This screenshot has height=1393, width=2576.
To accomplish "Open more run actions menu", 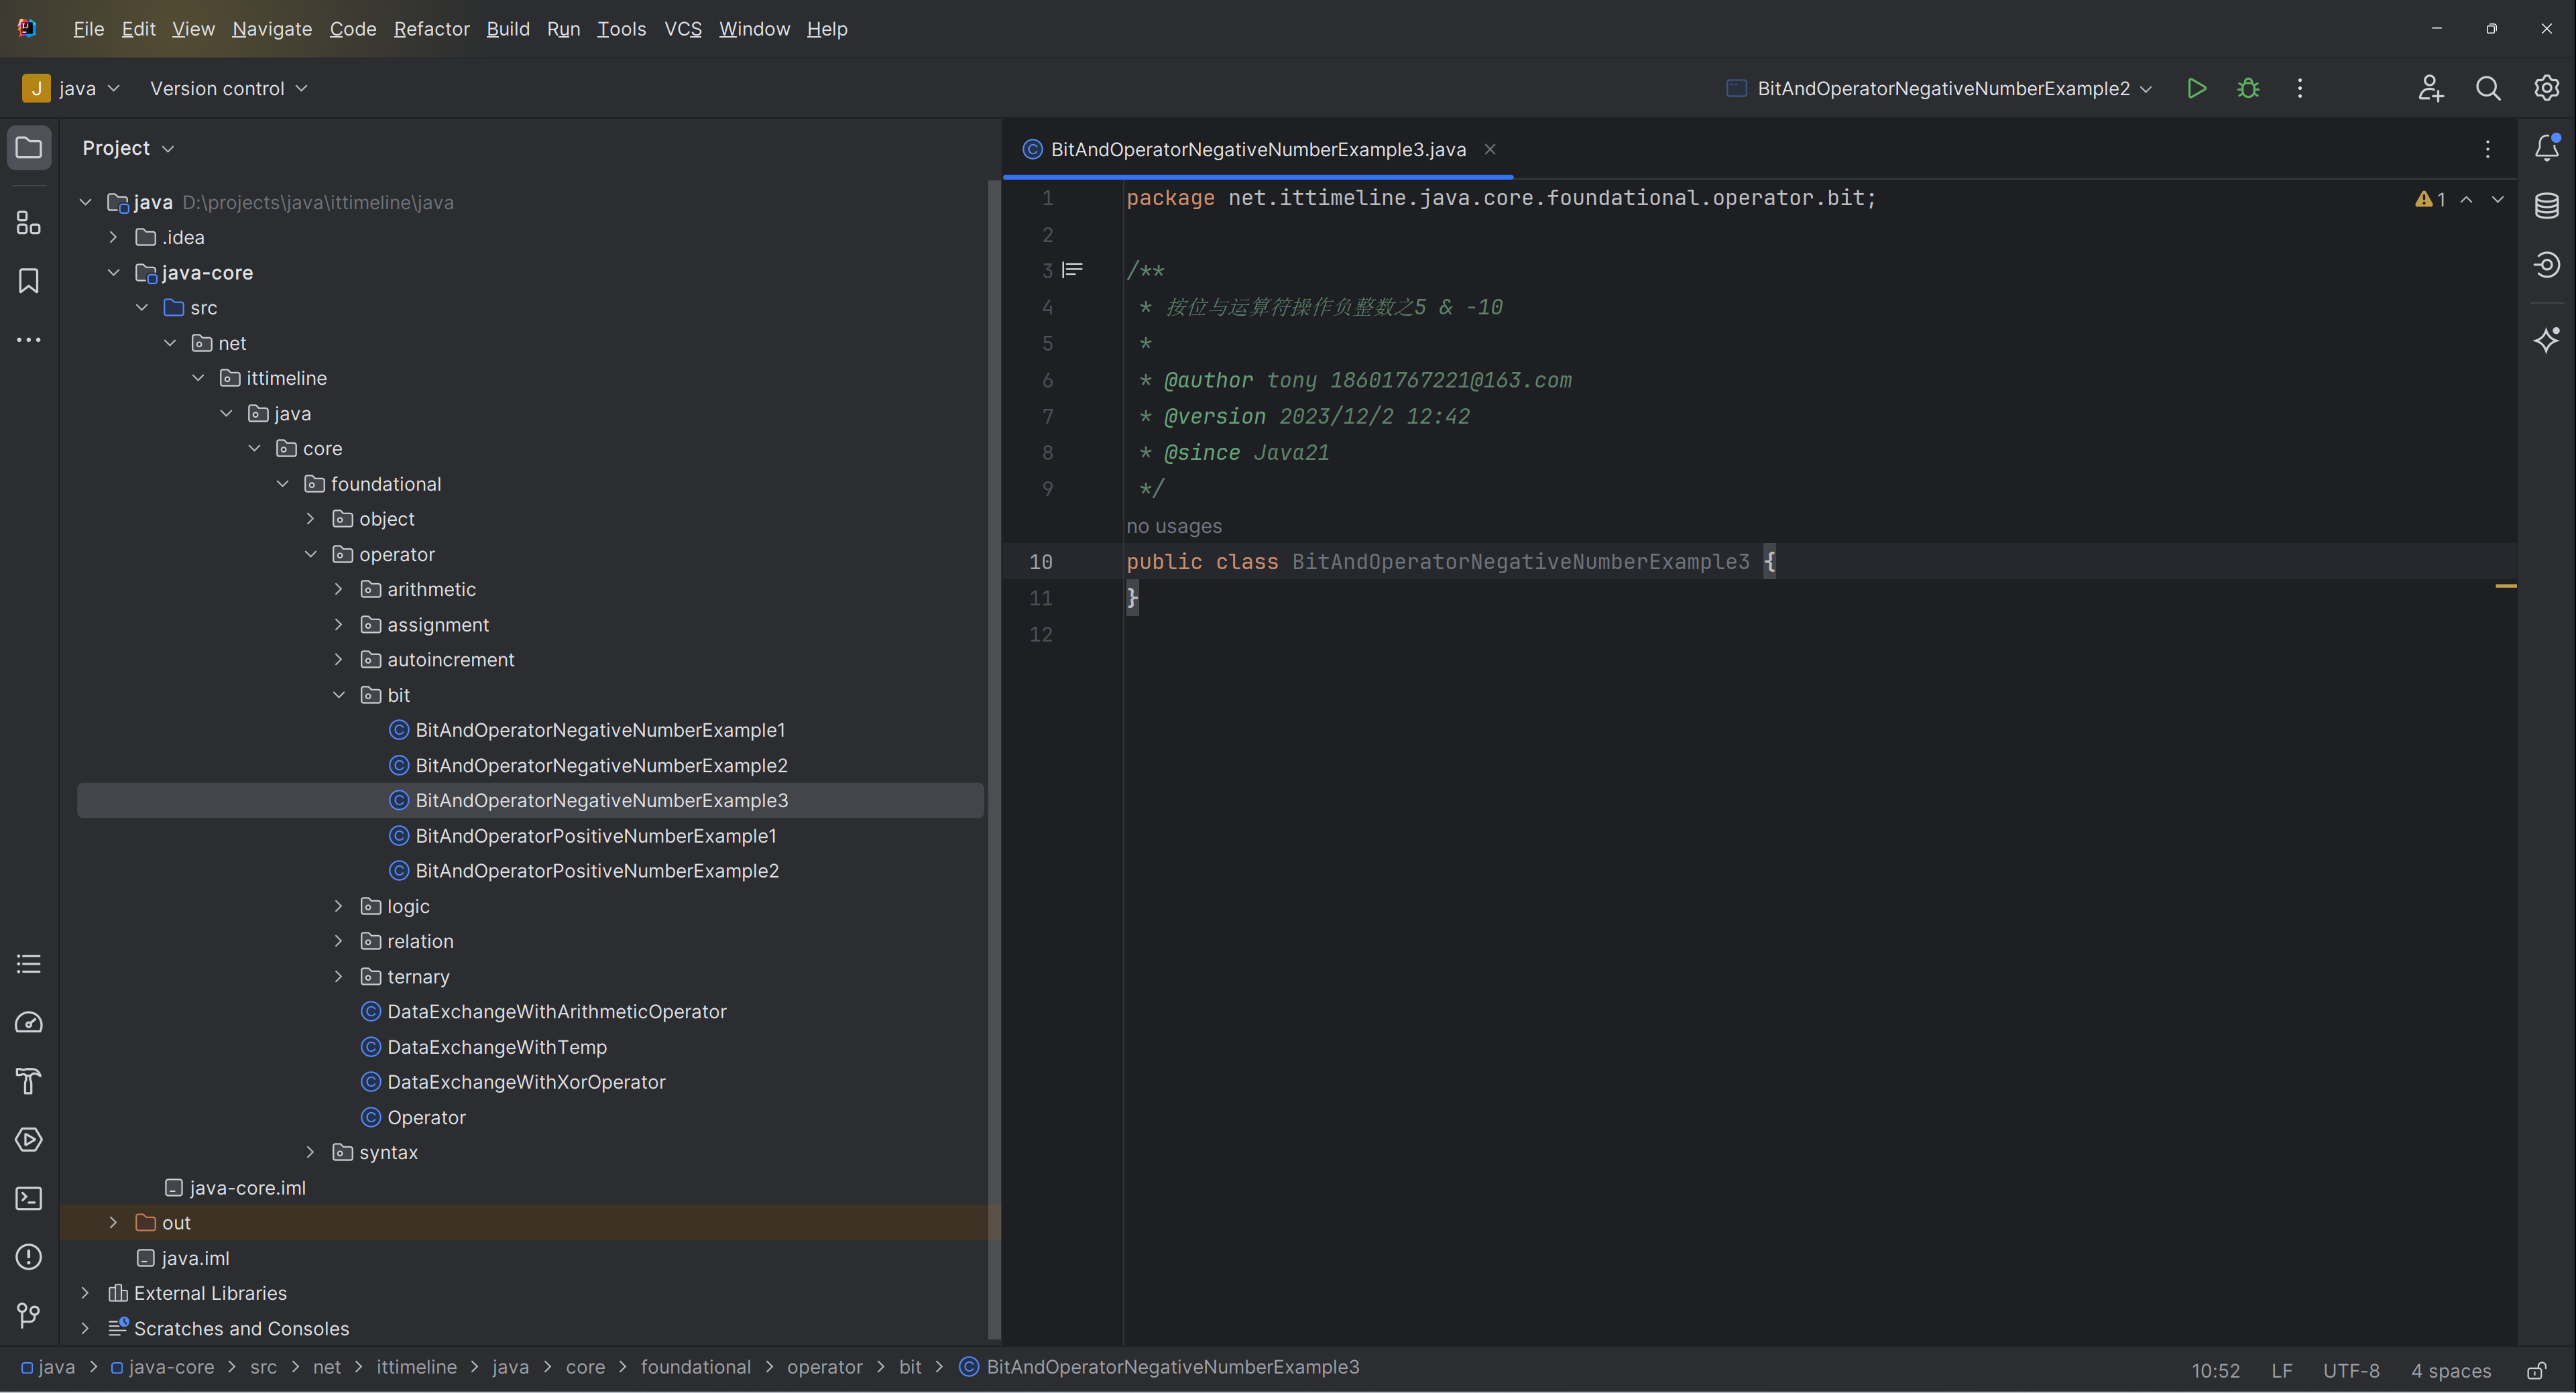I will [x=2300, y=88].
